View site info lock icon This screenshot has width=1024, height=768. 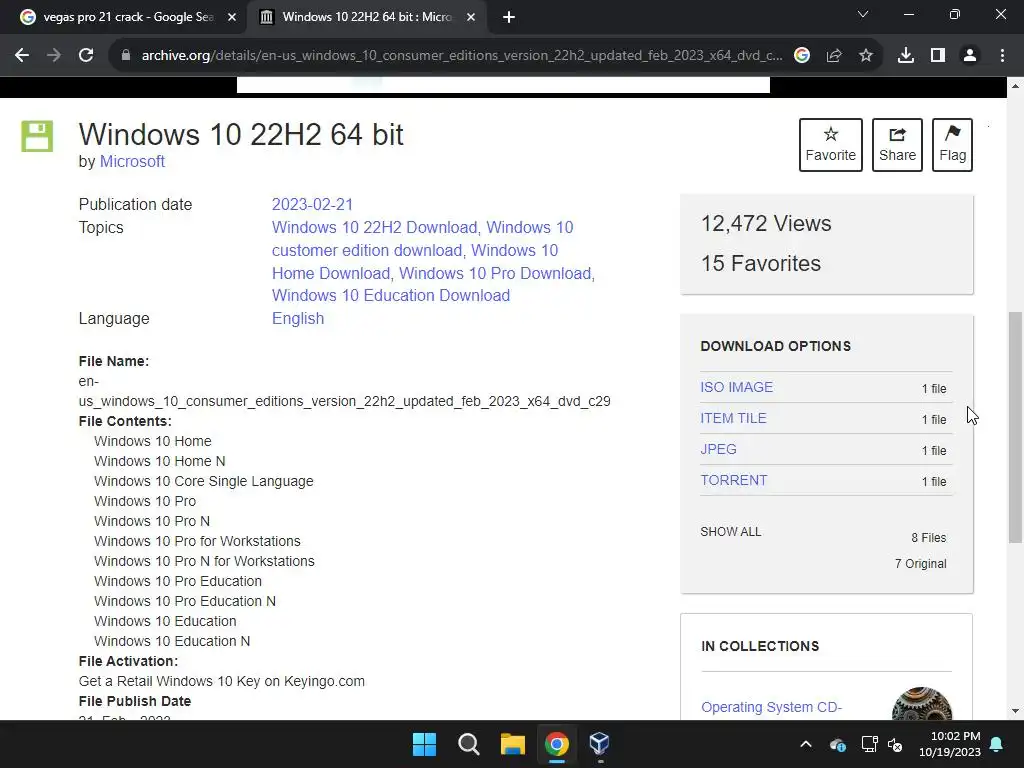pyautogui.click(x=125, y=56)
